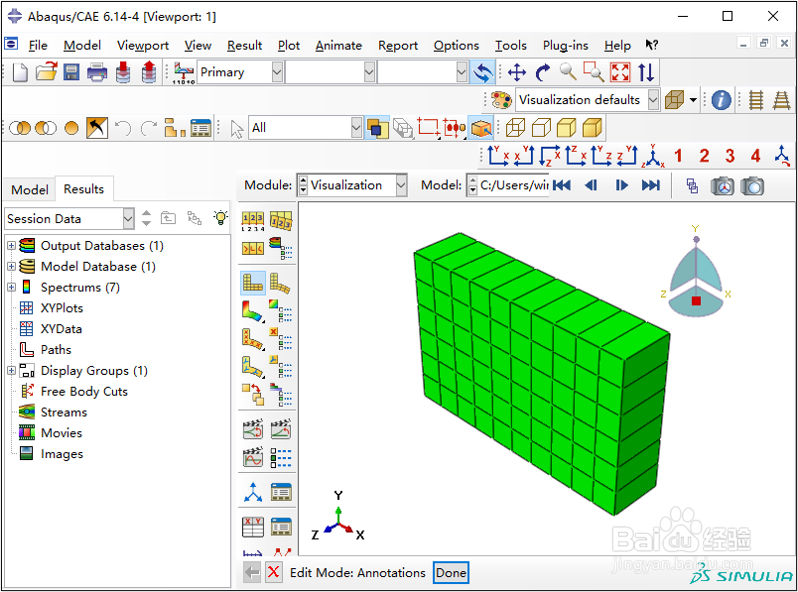Expand the Output Databases tree node

11,246
